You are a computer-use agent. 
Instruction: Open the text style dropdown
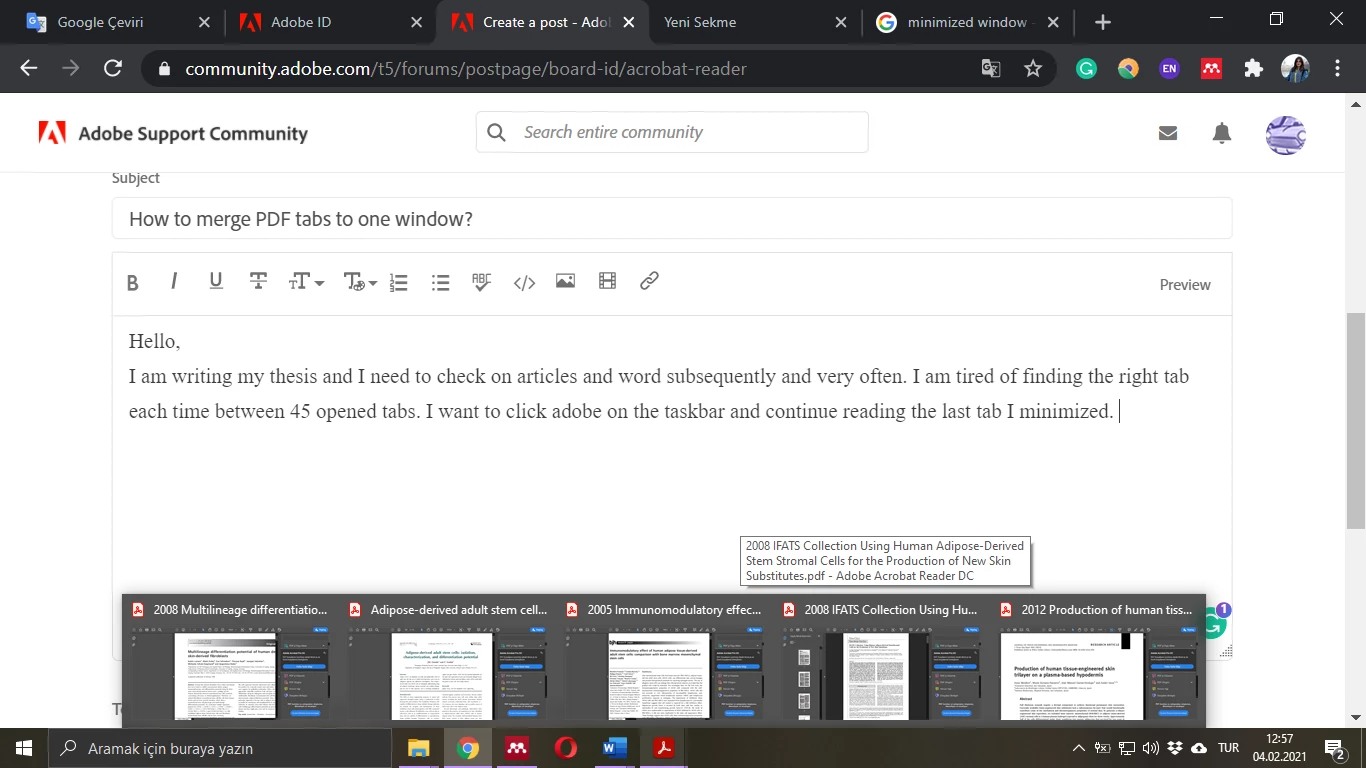coord(359,282)
